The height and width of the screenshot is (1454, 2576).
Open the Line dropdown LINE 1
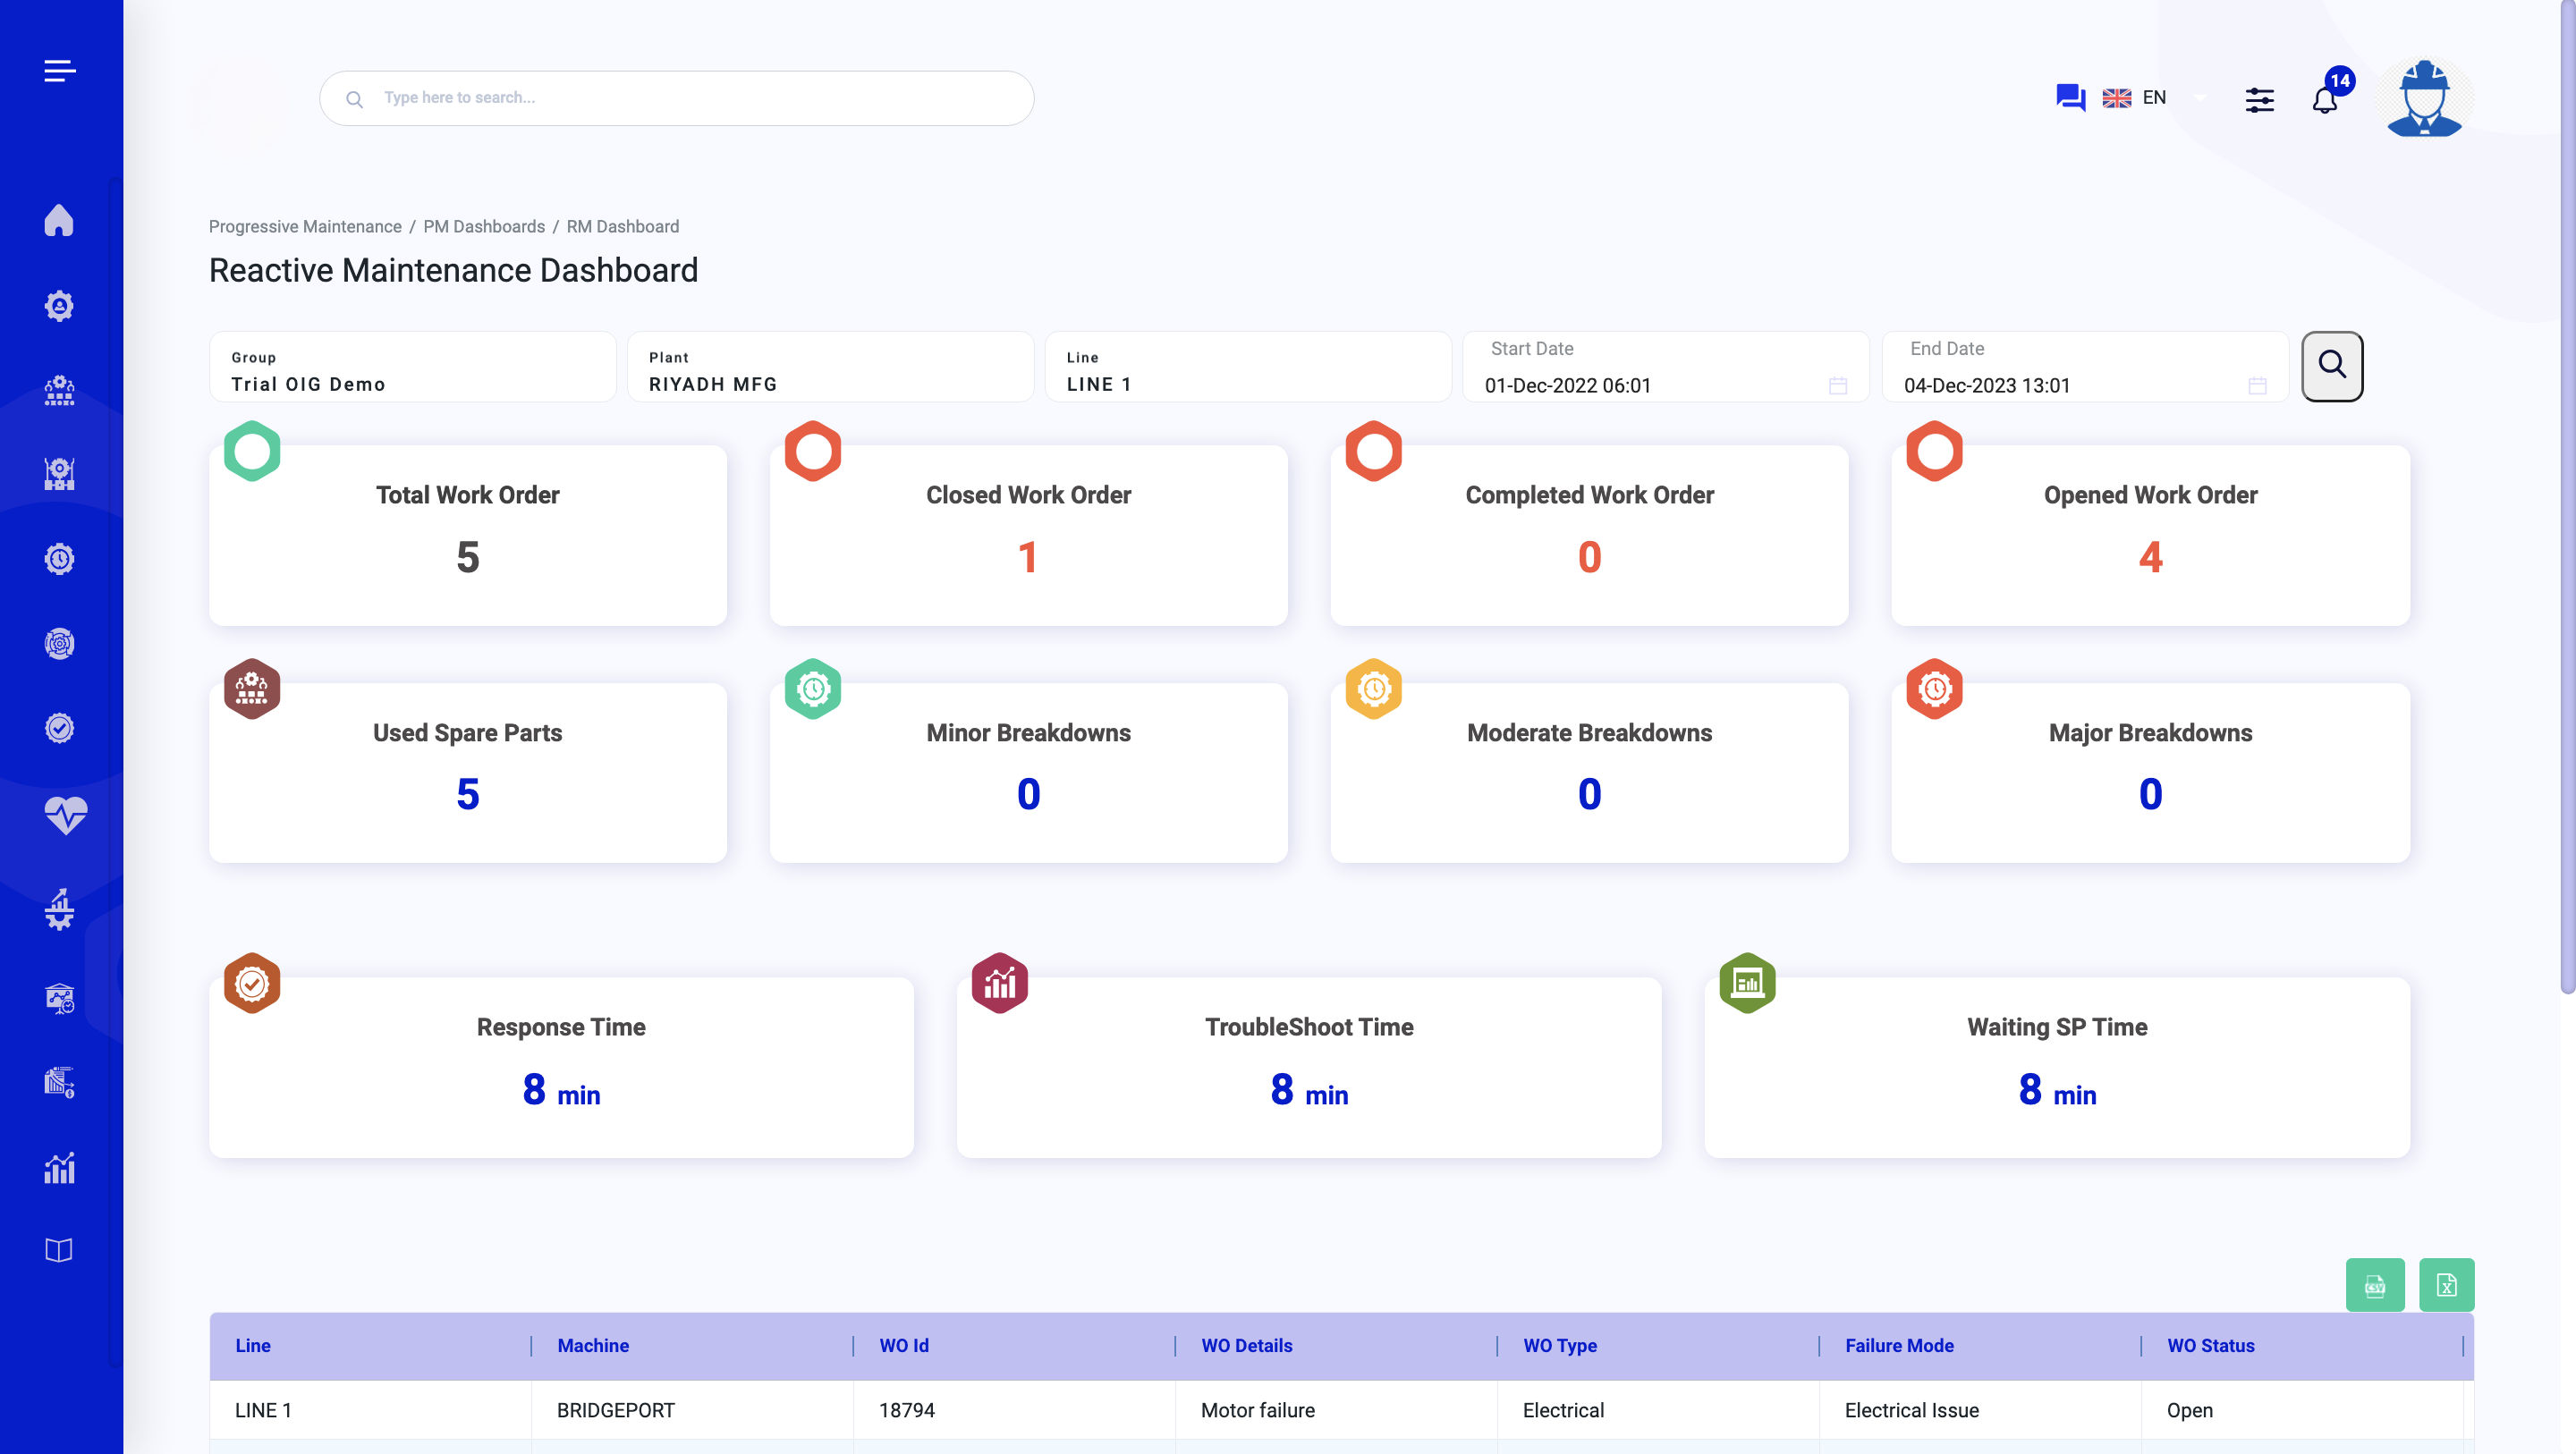pyautogui.click(x=1248, y=367)
